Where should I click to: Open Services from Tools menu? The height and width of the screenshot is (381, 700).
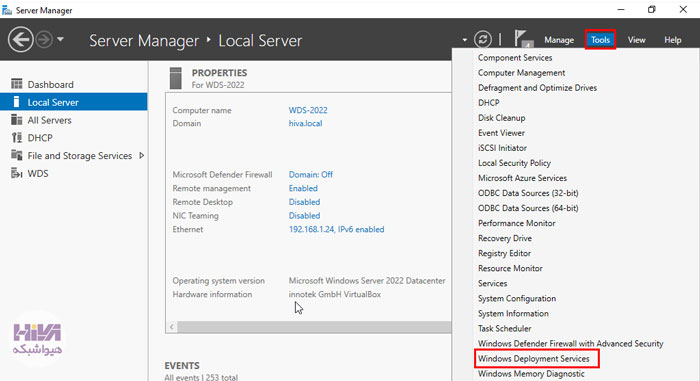tap(492, 284)
